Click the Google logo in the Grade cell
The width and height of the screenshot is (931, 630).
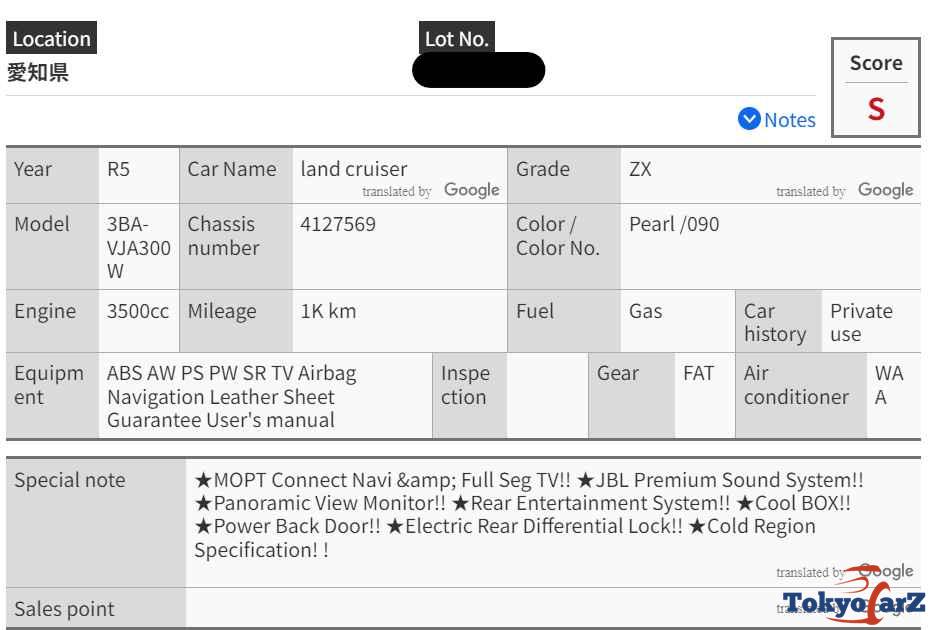[x=885, y=190]
